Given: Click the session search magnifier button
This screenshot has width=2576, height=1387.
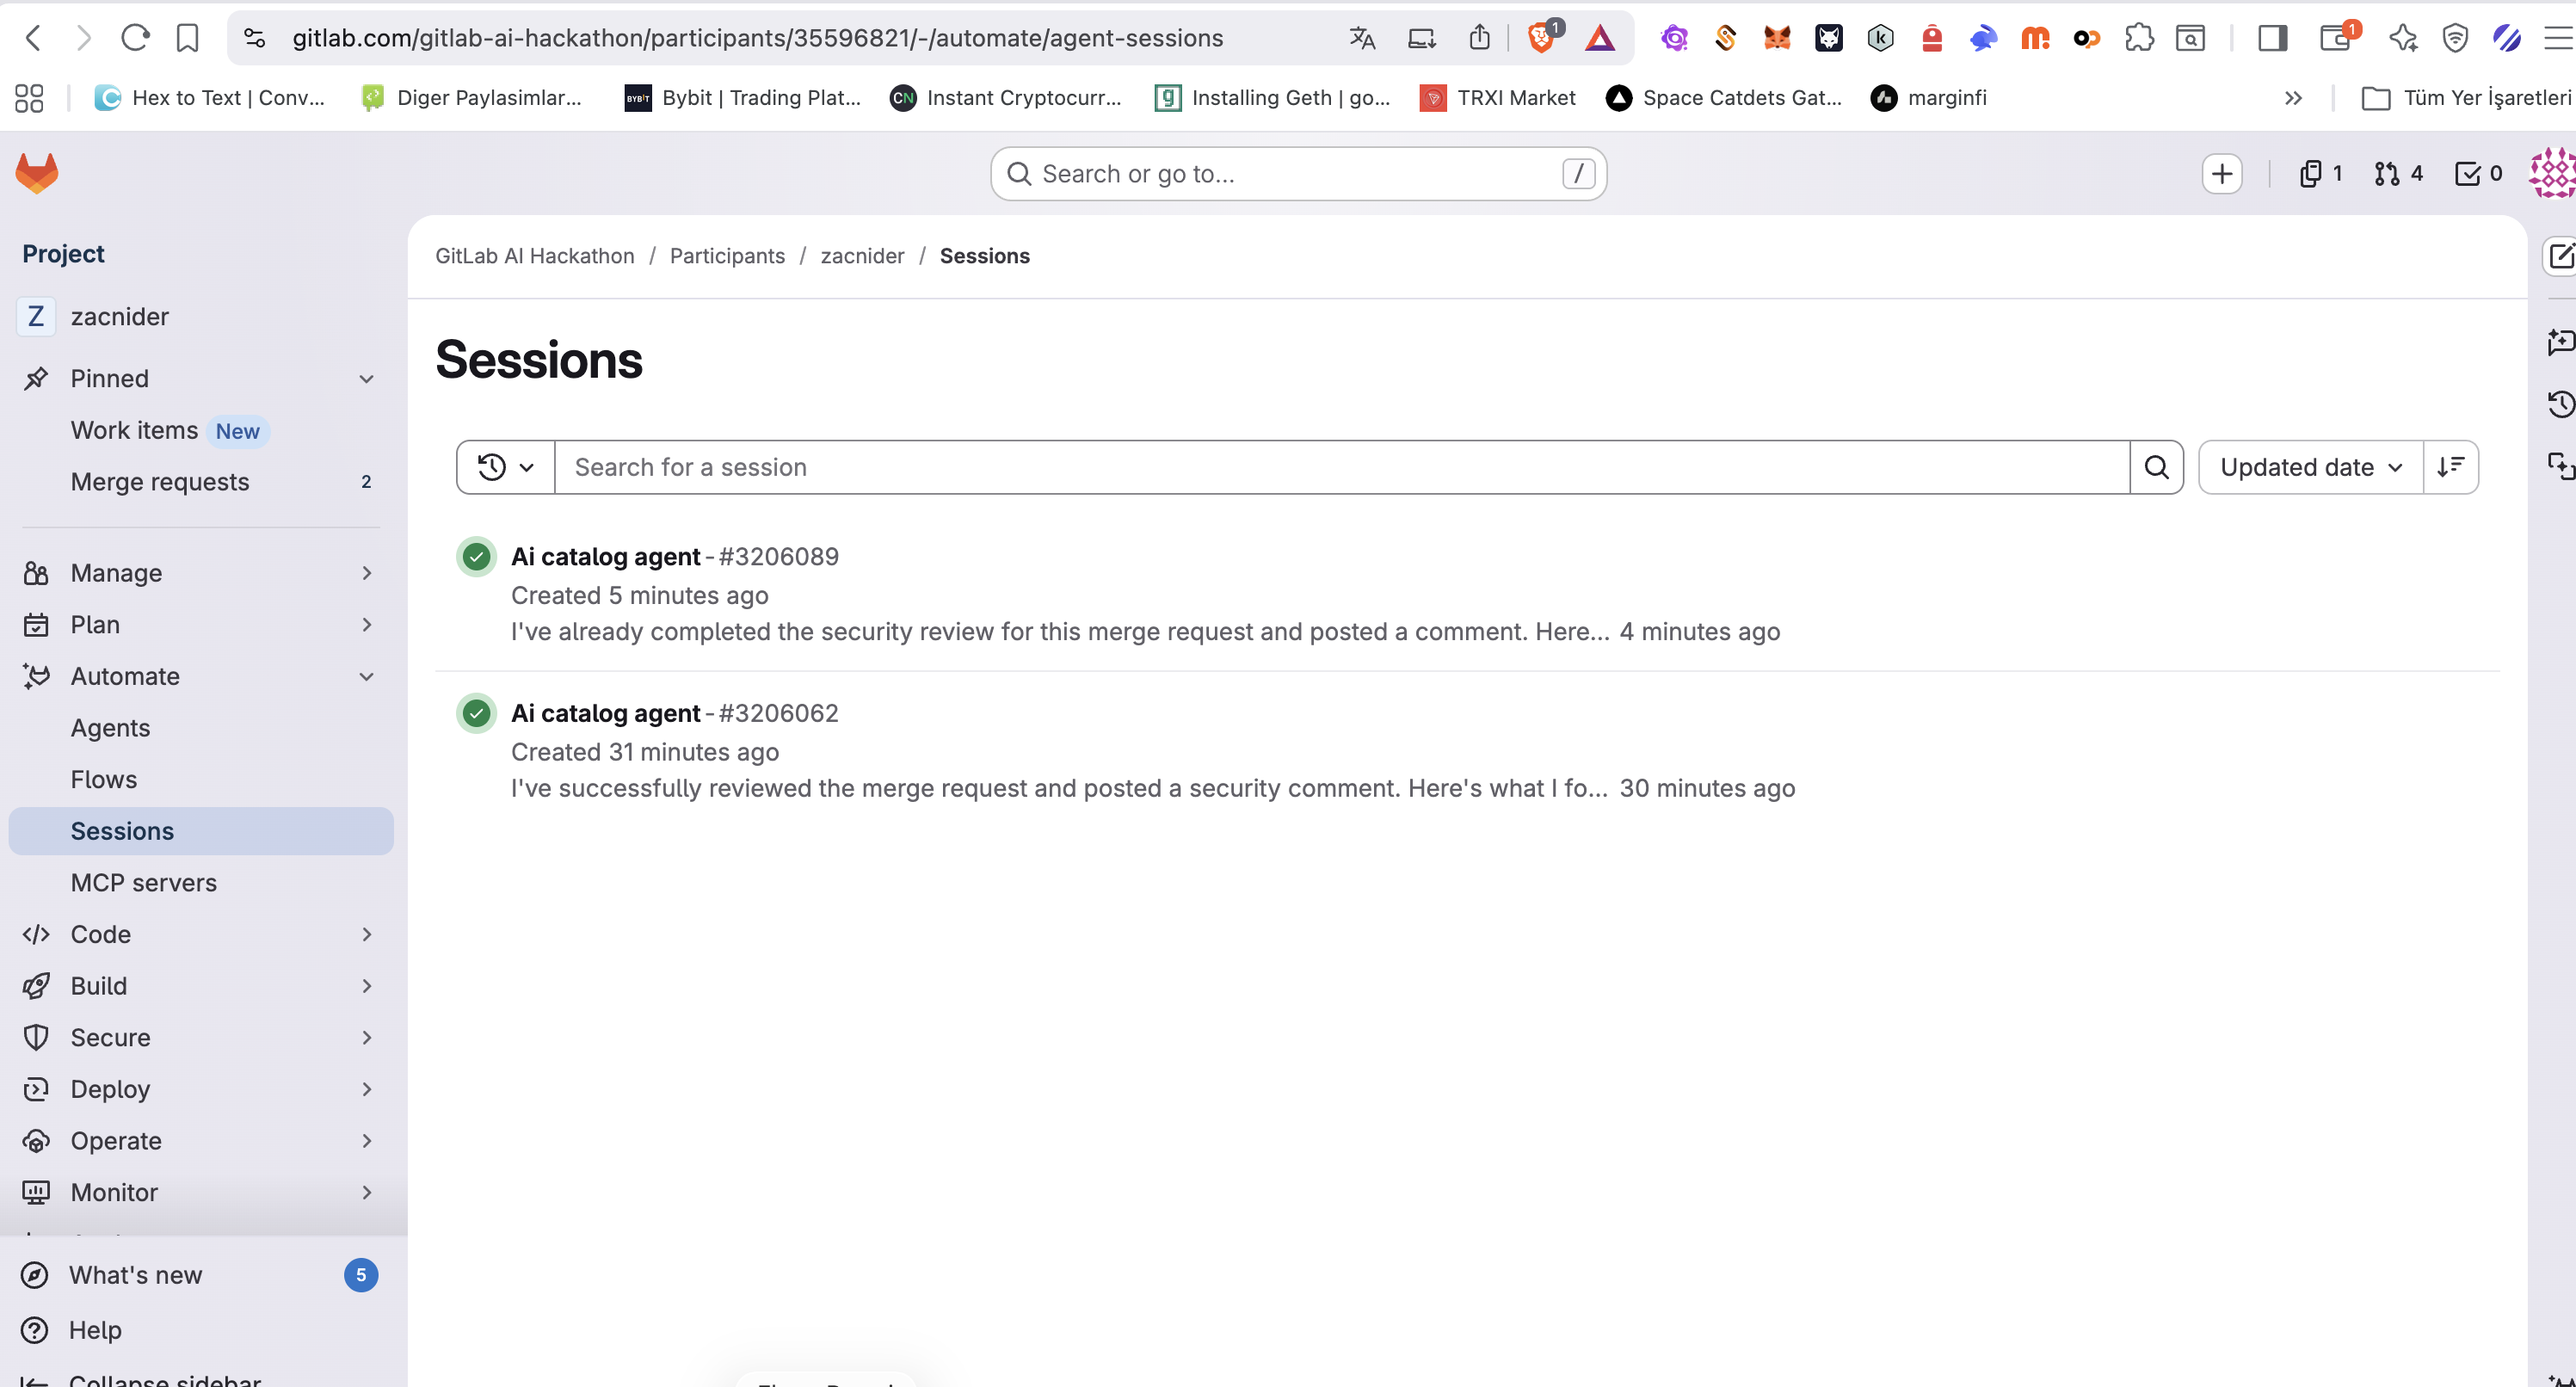Looking at the screenshot, I should point(2156,467).
